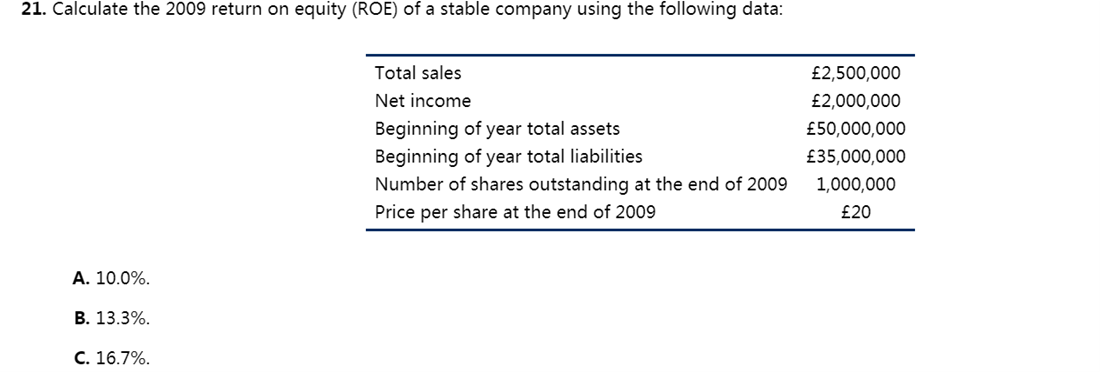Click 'Number of shares outstanding' row label
Viewport: 1100px width, 372px height.
[x=581, y=184]
